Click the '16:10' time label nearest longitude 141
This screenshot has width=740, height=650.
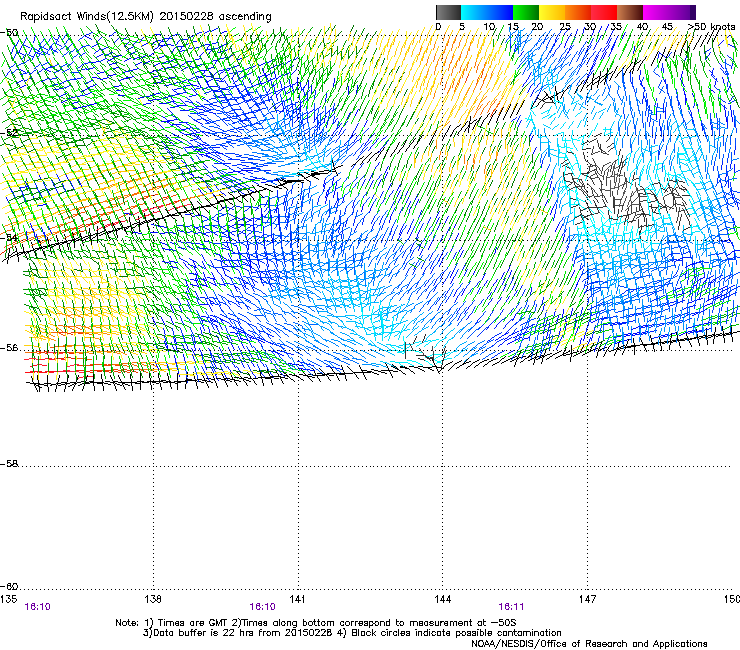point(262,607)
